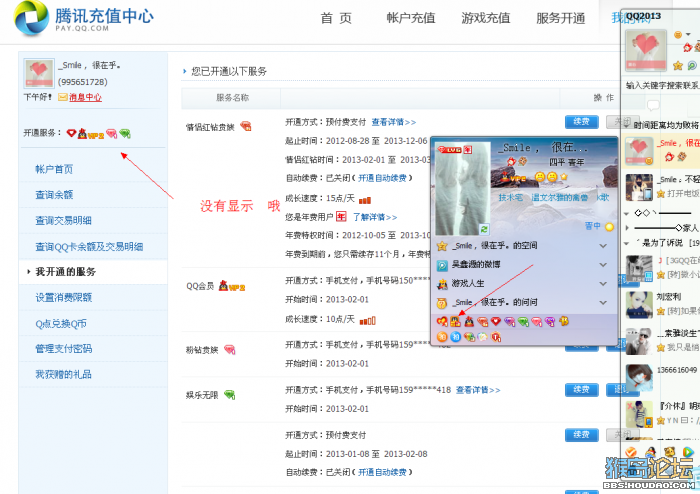Click the orange 拍 round icon in the profile card

pos(442,337)
